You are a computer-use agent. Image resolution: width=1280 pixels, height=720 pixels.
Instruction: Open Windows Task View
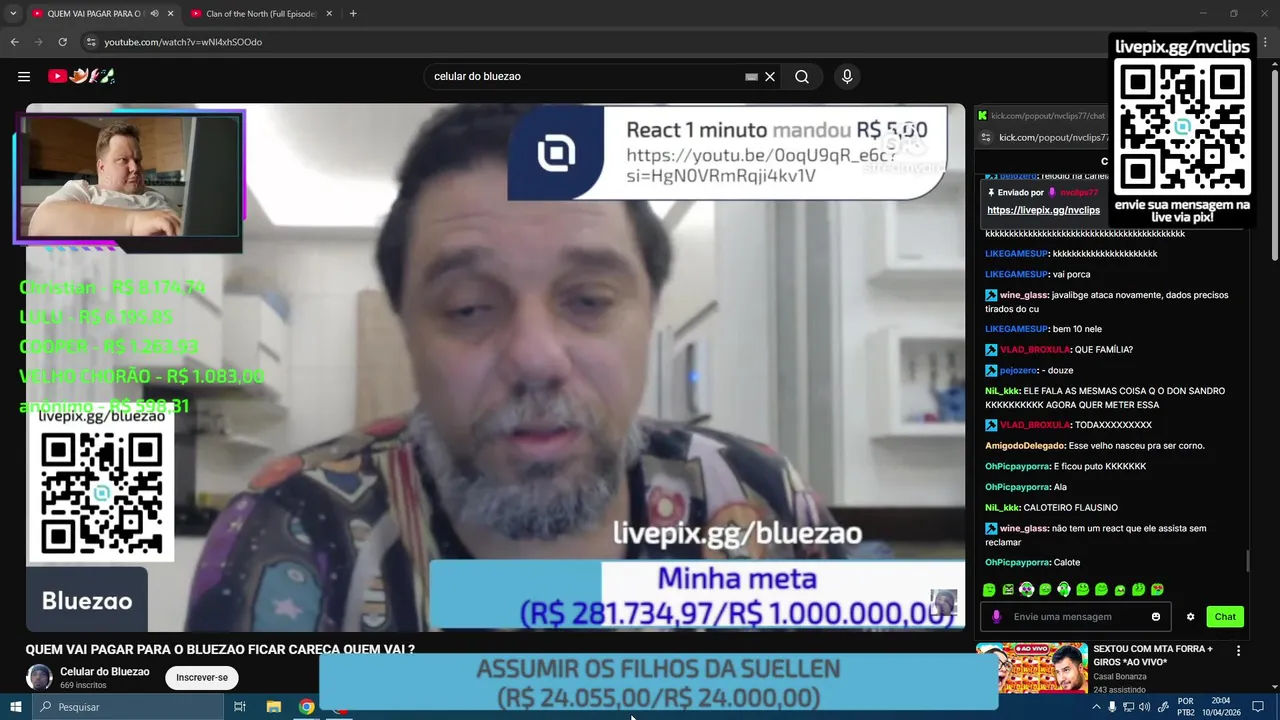tap(240, 707)
